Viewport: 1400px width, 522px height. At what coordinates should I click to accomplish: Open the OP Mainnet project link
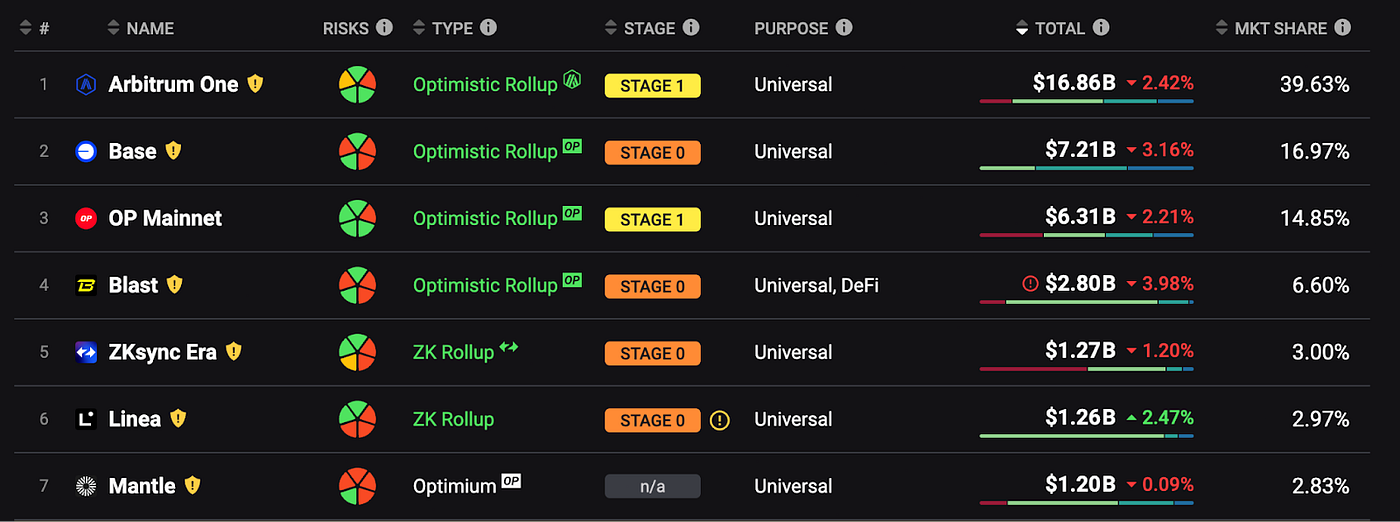(165, 218)
